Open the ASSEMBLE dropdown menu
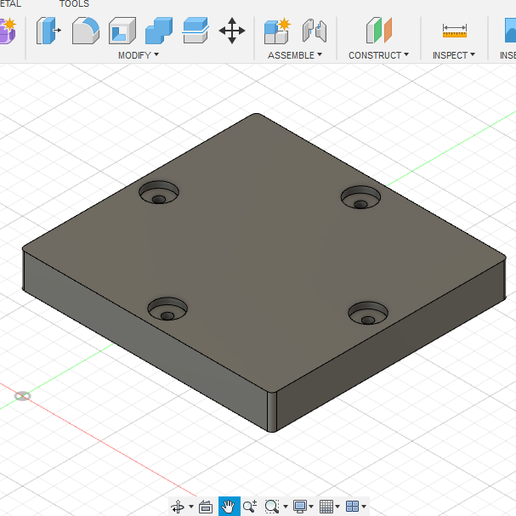The height and width of the screenshot is (516, 516). point(295,55)
